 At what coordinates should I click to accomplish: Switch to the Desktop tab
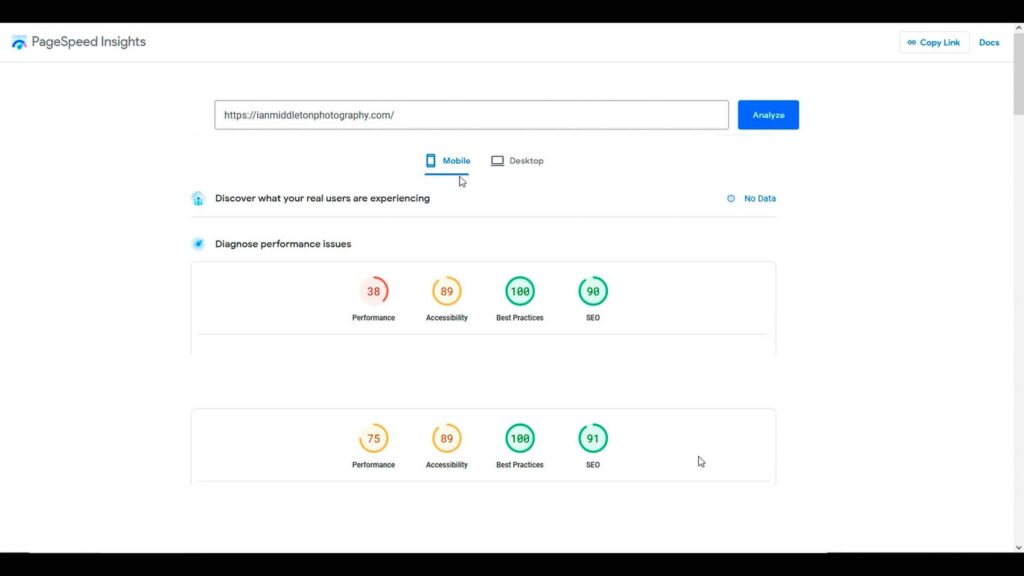(517, 161)
